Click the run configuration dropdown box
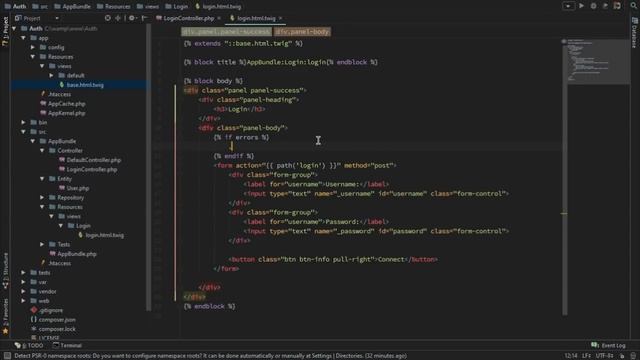Screen dimensions: 640x360 click(x=568, y=6)
